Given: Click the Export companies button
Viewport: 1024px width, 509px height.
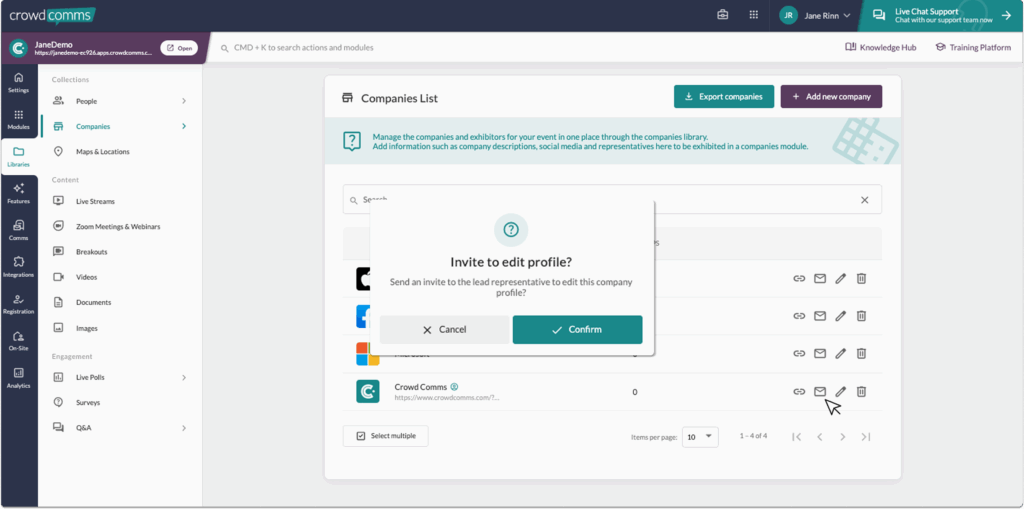Looking at the screenshot, I should 724,97.
